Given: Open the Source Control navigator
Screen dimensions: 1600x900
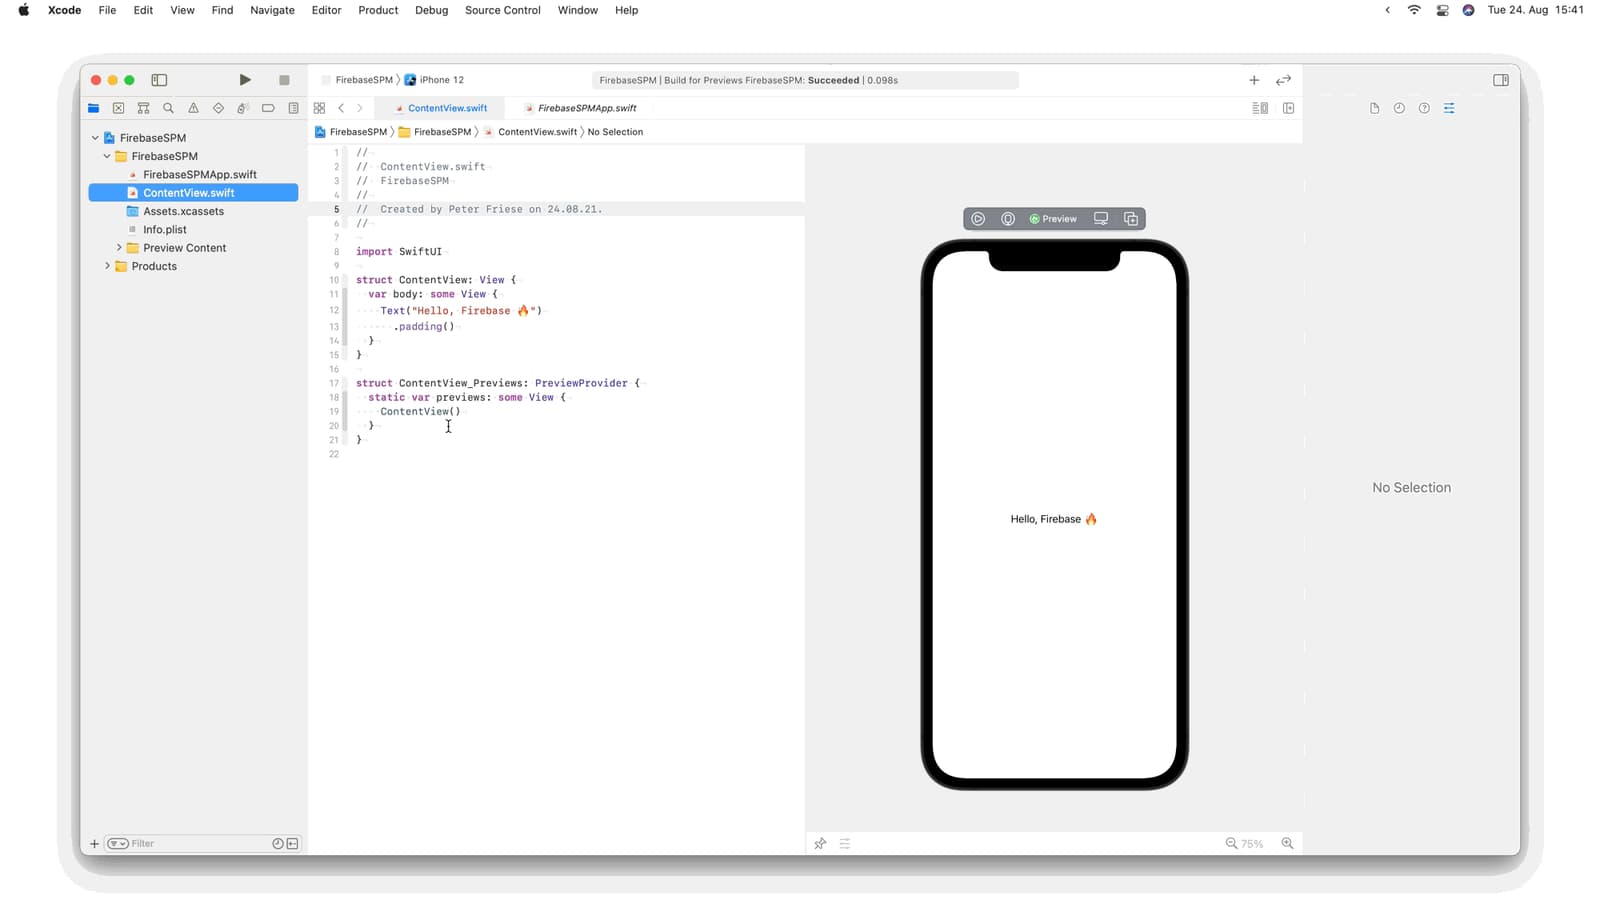Looking at the screenshot, I should point(118,108).
